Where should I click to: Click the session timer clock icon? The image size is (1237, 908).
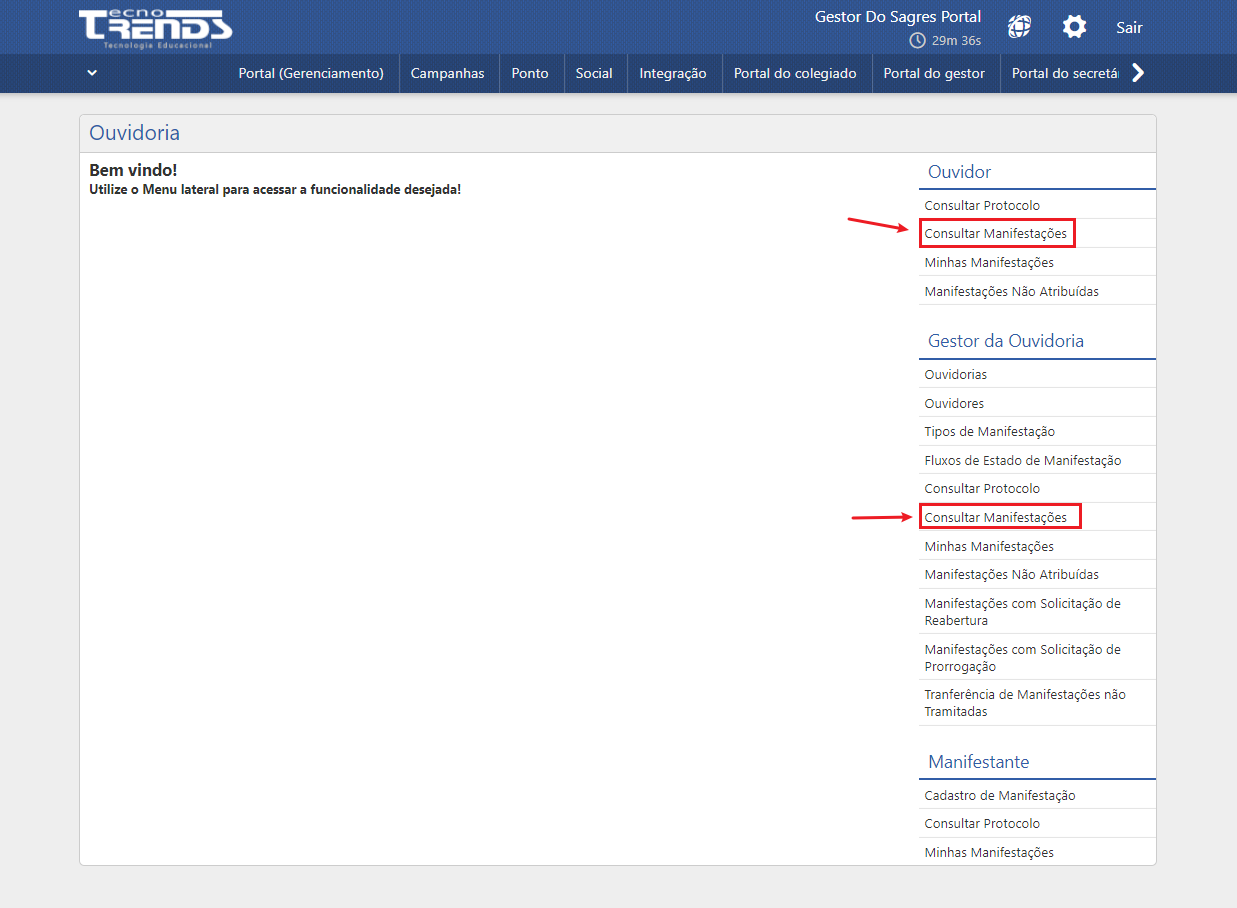917,41
